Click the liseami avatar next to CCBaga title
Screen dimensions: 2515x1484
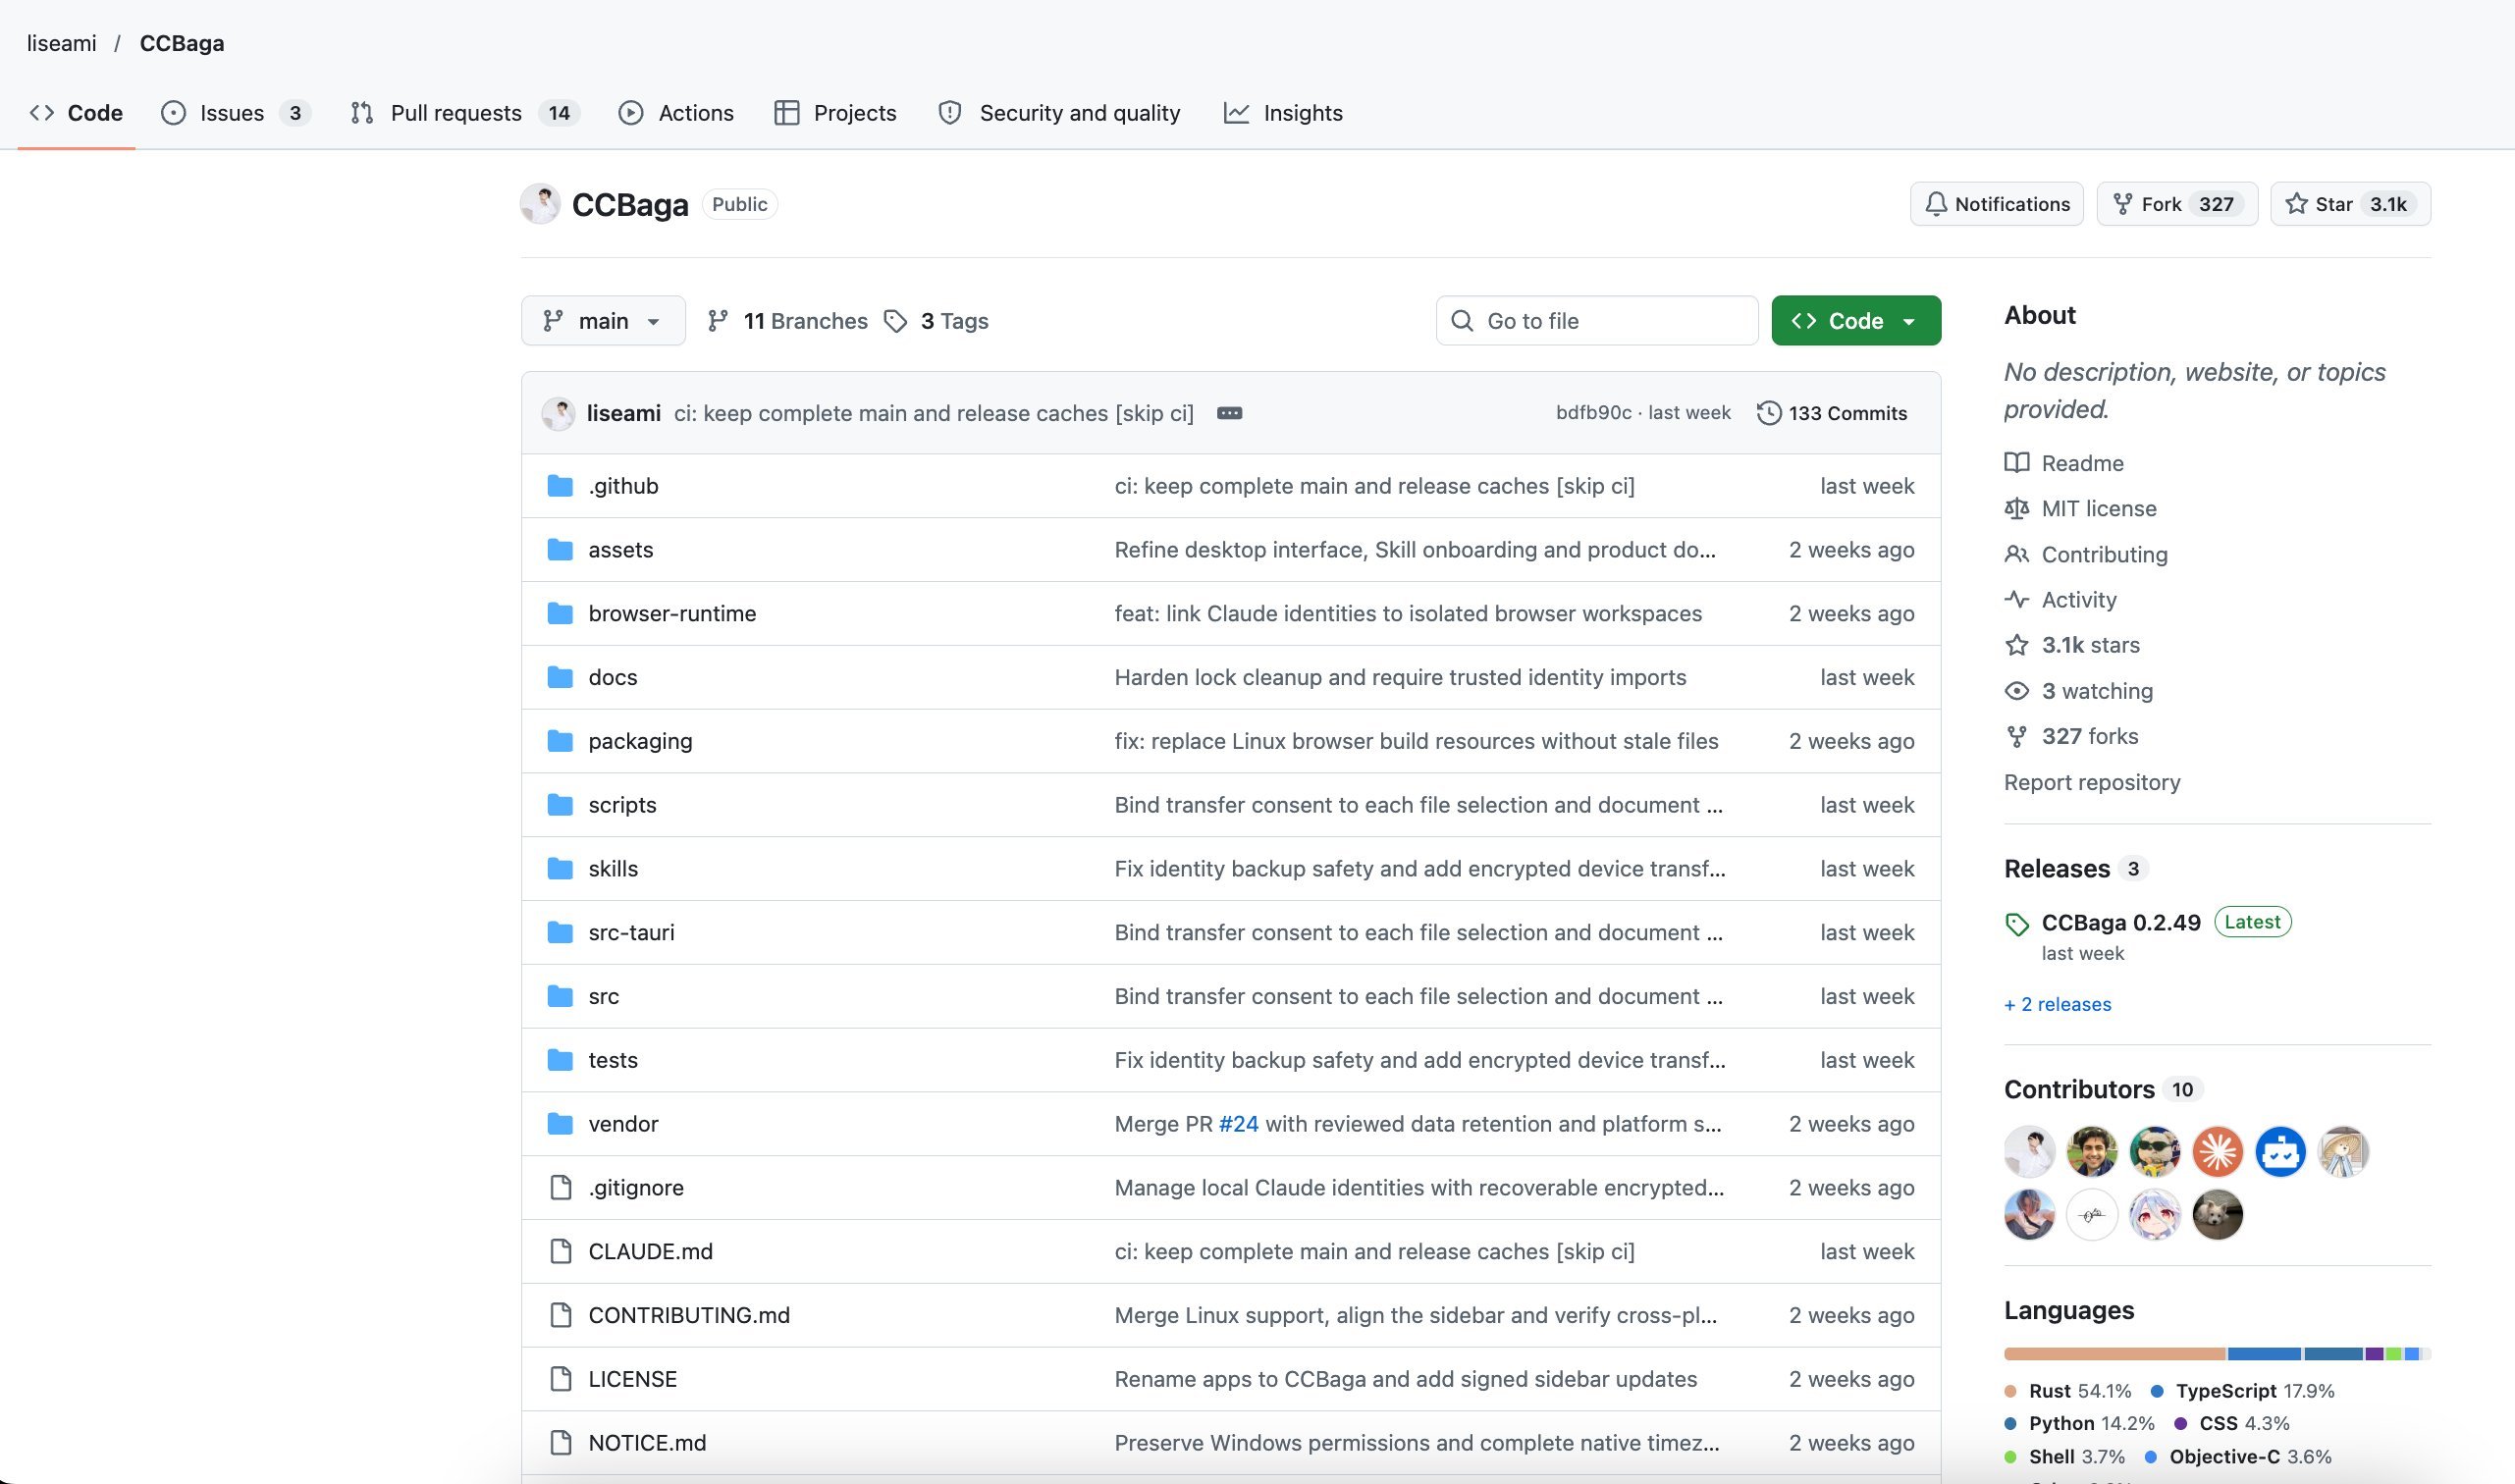pos(540,204)
